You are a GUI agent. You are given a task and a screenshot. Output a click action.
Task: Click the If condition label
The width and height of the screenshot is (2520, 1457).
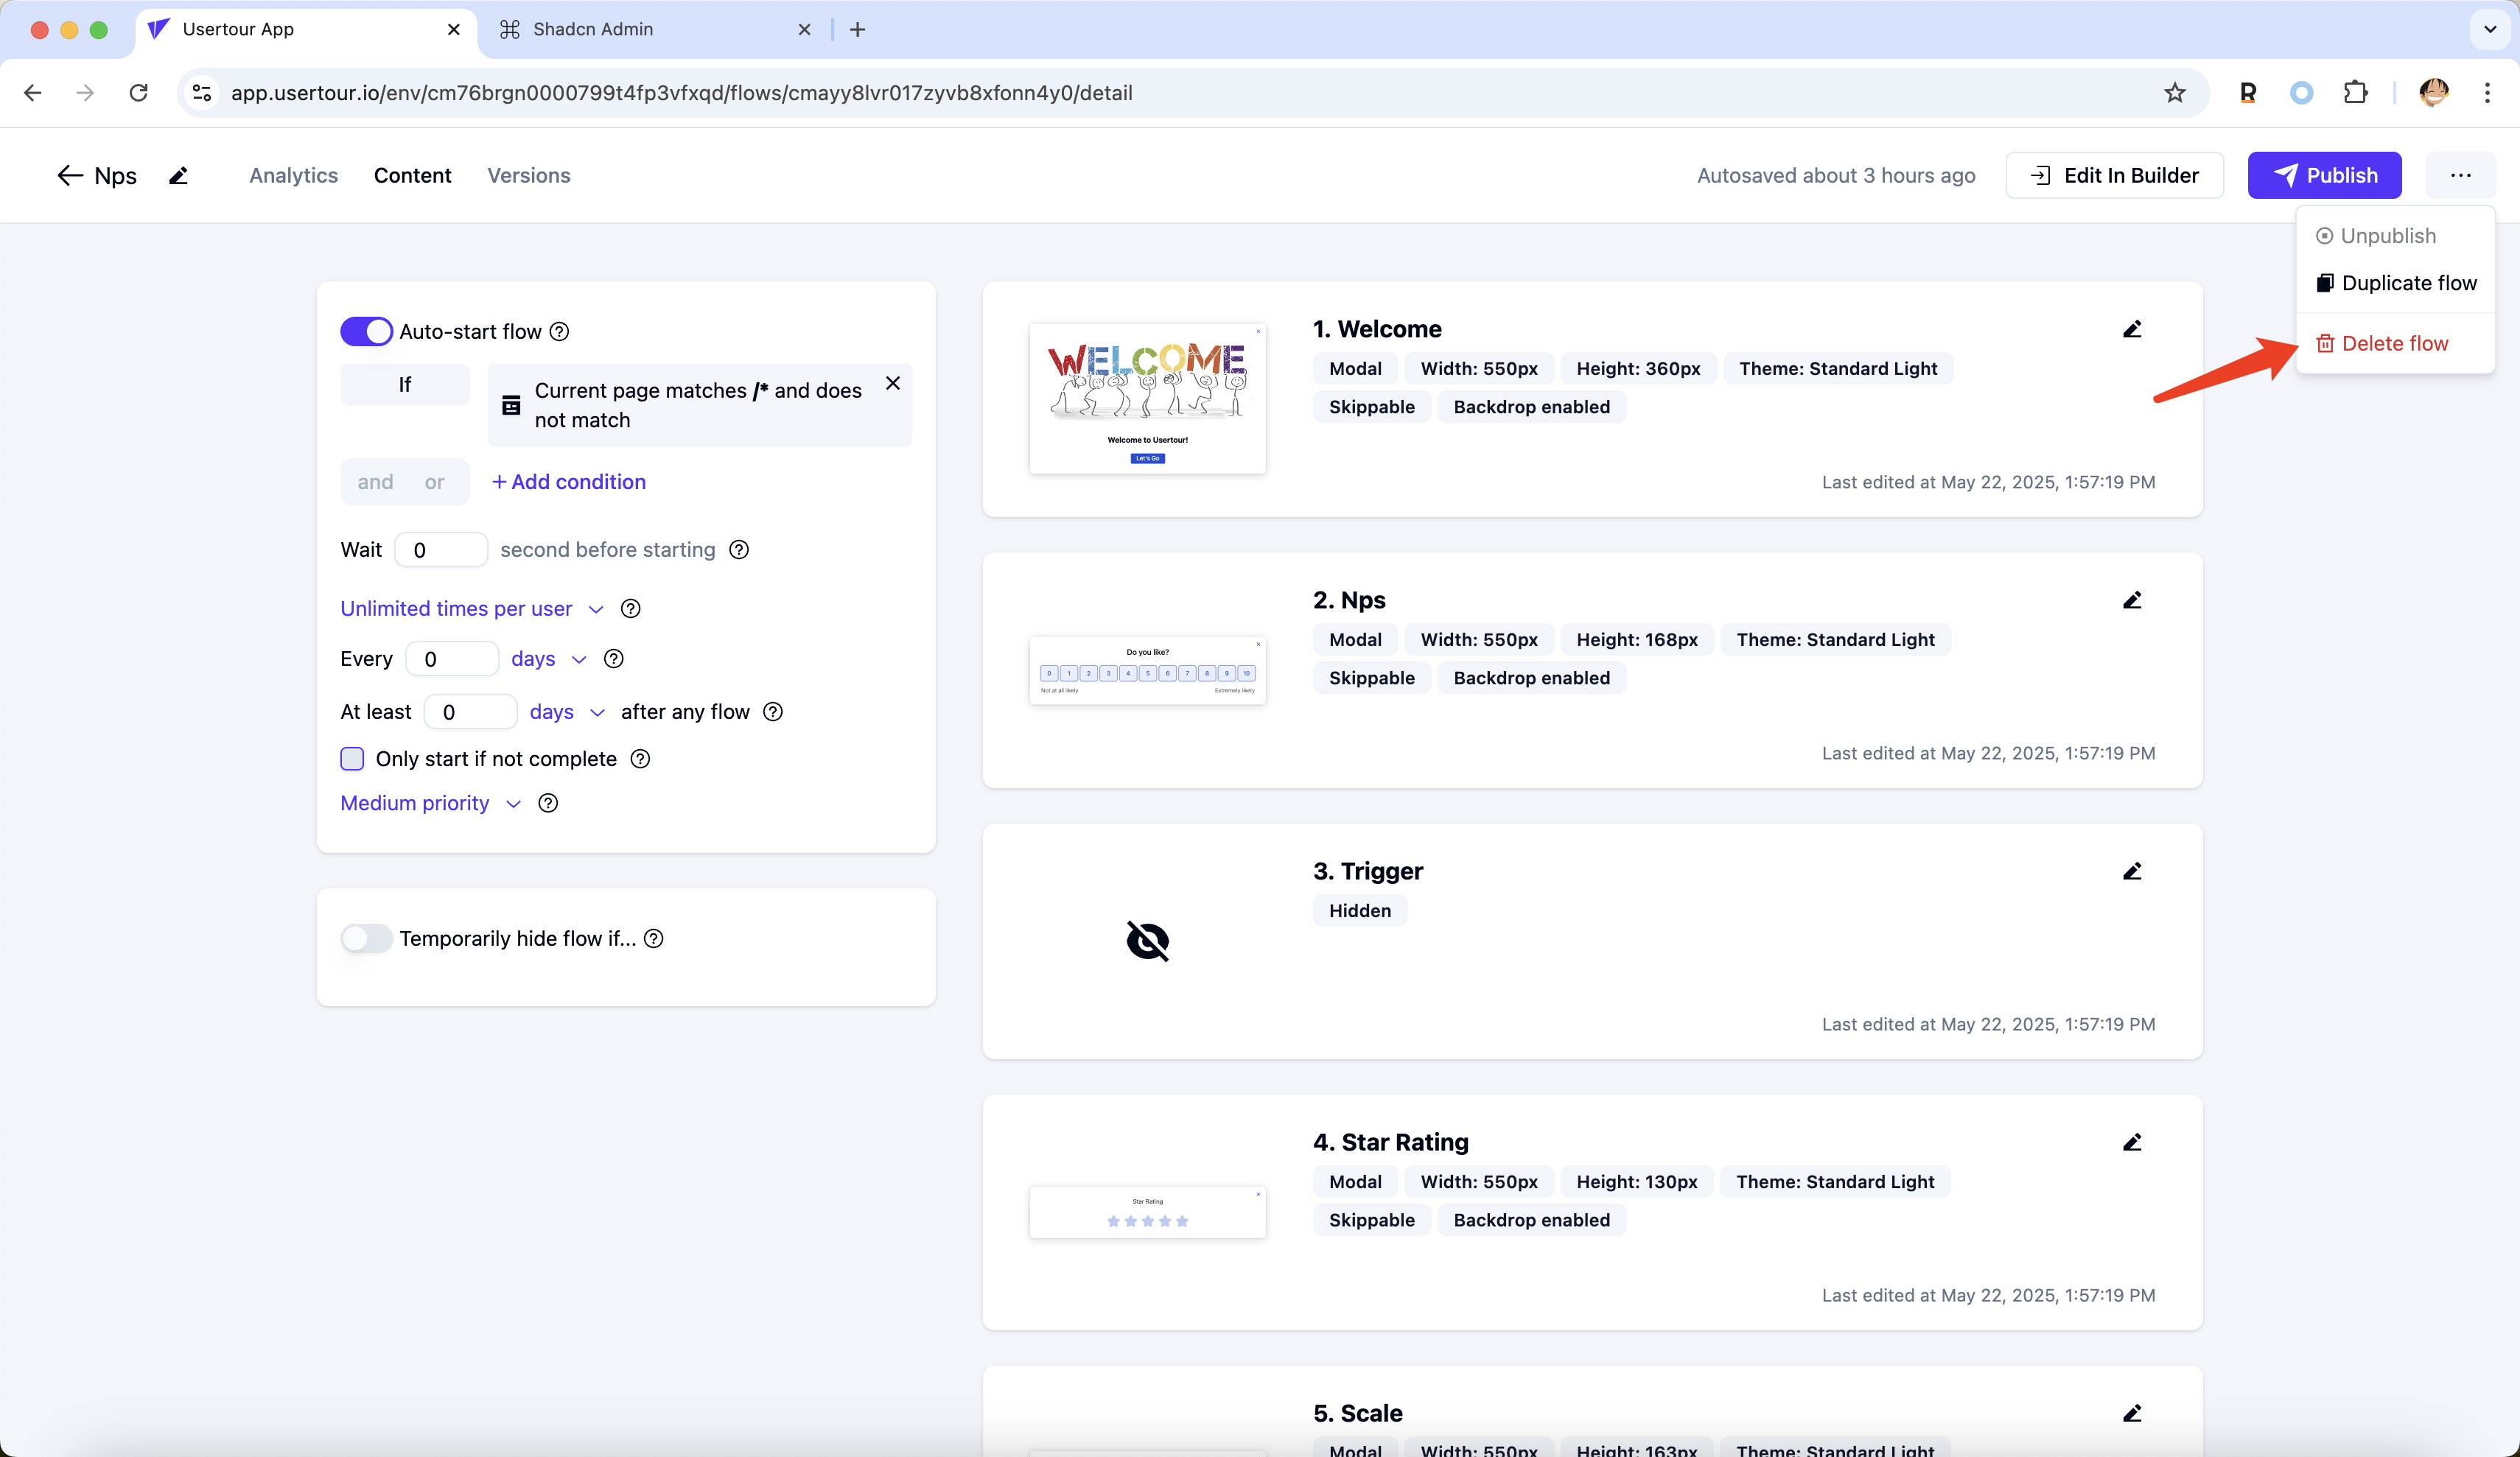404,384
